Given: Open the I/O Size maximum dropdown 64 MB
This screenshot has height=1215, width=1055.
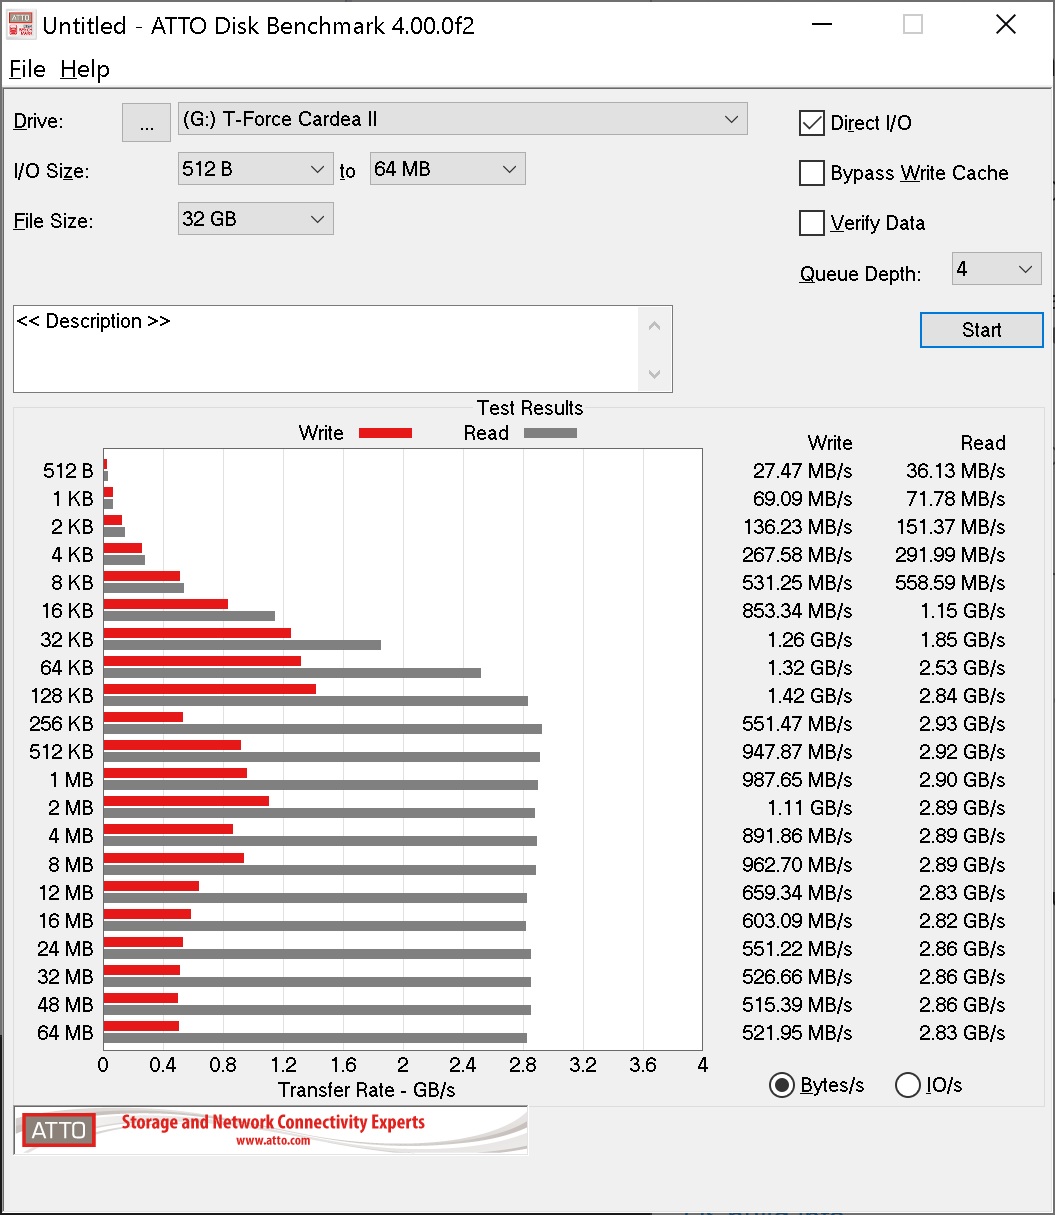Looking at the screenshot, I should [447, 169].
